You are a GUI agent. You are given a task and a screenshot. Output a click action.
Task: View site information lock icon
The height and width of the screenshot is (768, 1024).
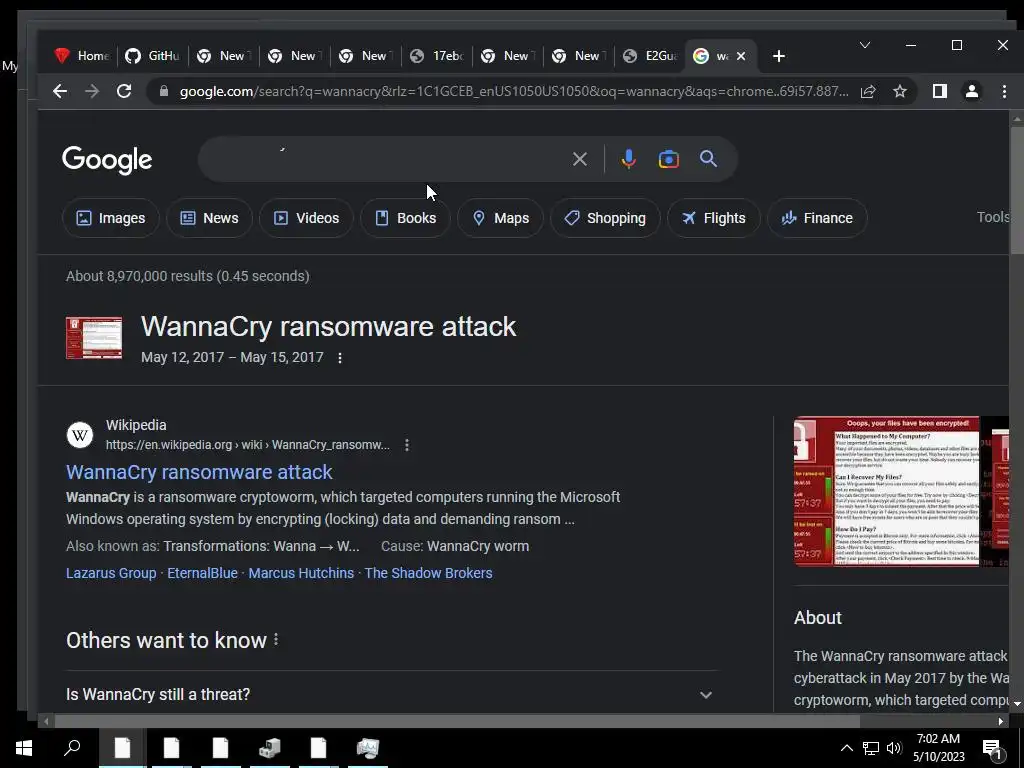[164, 91]
